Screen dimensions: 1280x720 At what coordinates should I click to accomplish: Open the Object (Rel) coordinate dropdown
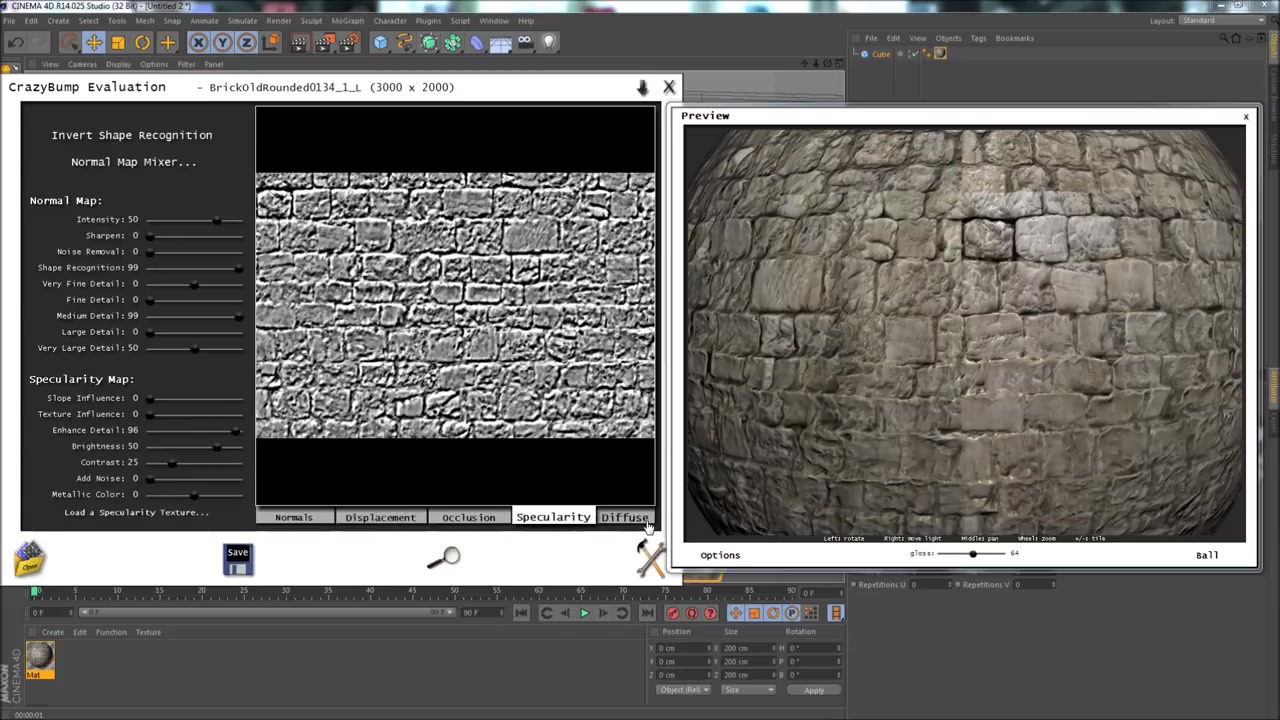[x=684, y=690]
